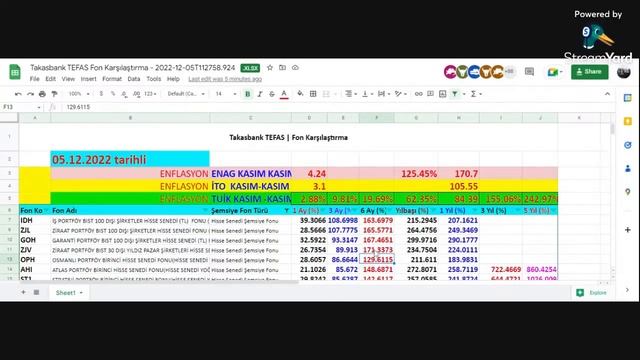Screen dimensions: 640x360
Task: Open the font family dropdown
Action: pos(186,94)
